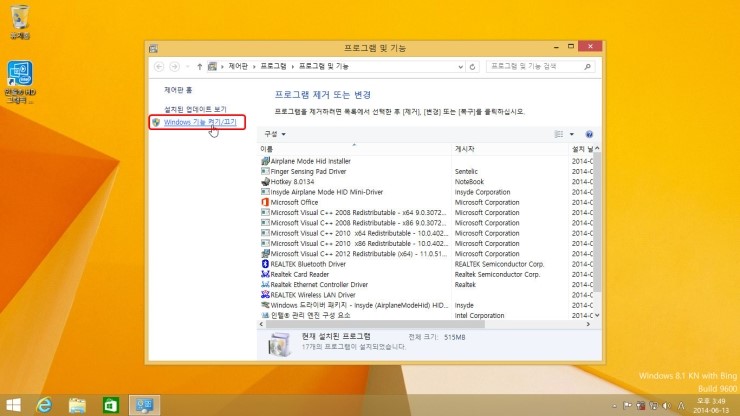Click the Forward navigation arrow
Image resolution: width=740 pixels, height=416 pixels.
(x=175, y=67)
